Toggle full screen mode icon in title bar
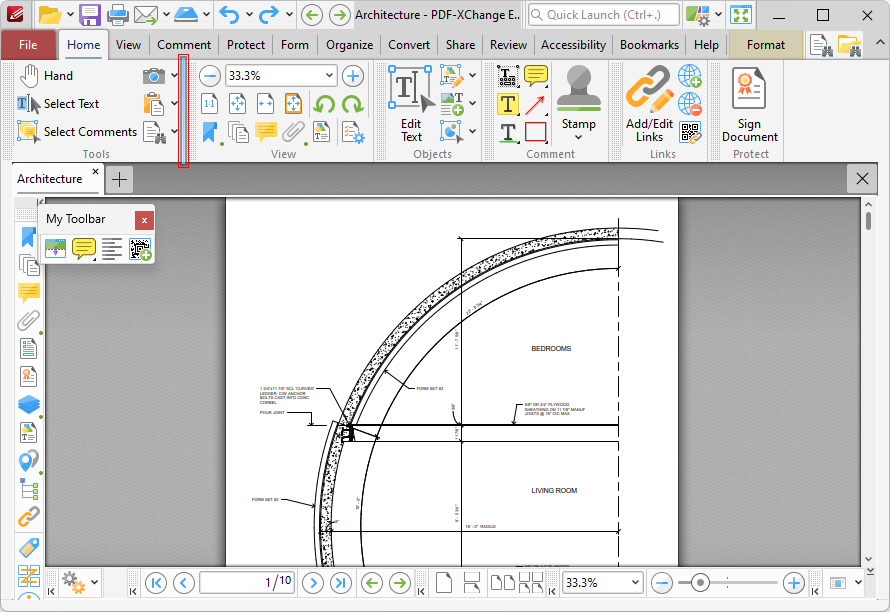 pyautogui.click(x=741, y=15)
